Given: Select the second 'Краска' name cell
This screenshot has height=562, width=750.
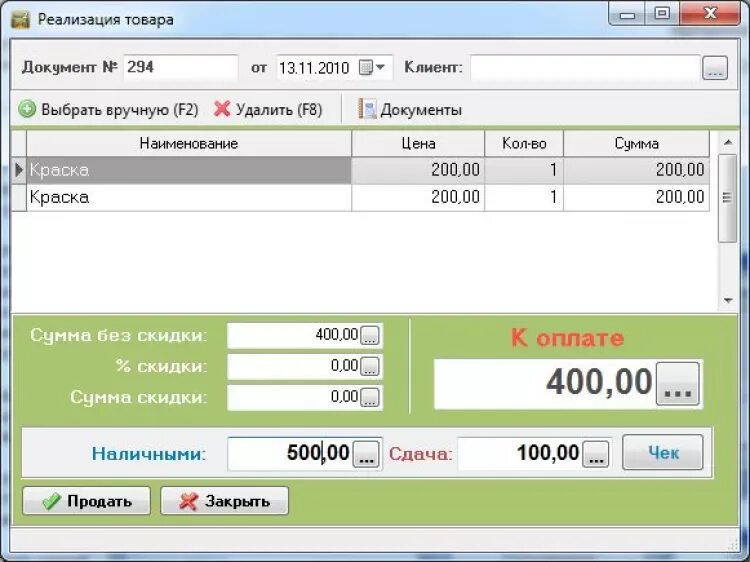Looking at the screenshot, I should pyautogui.click(x=189, y=198).
